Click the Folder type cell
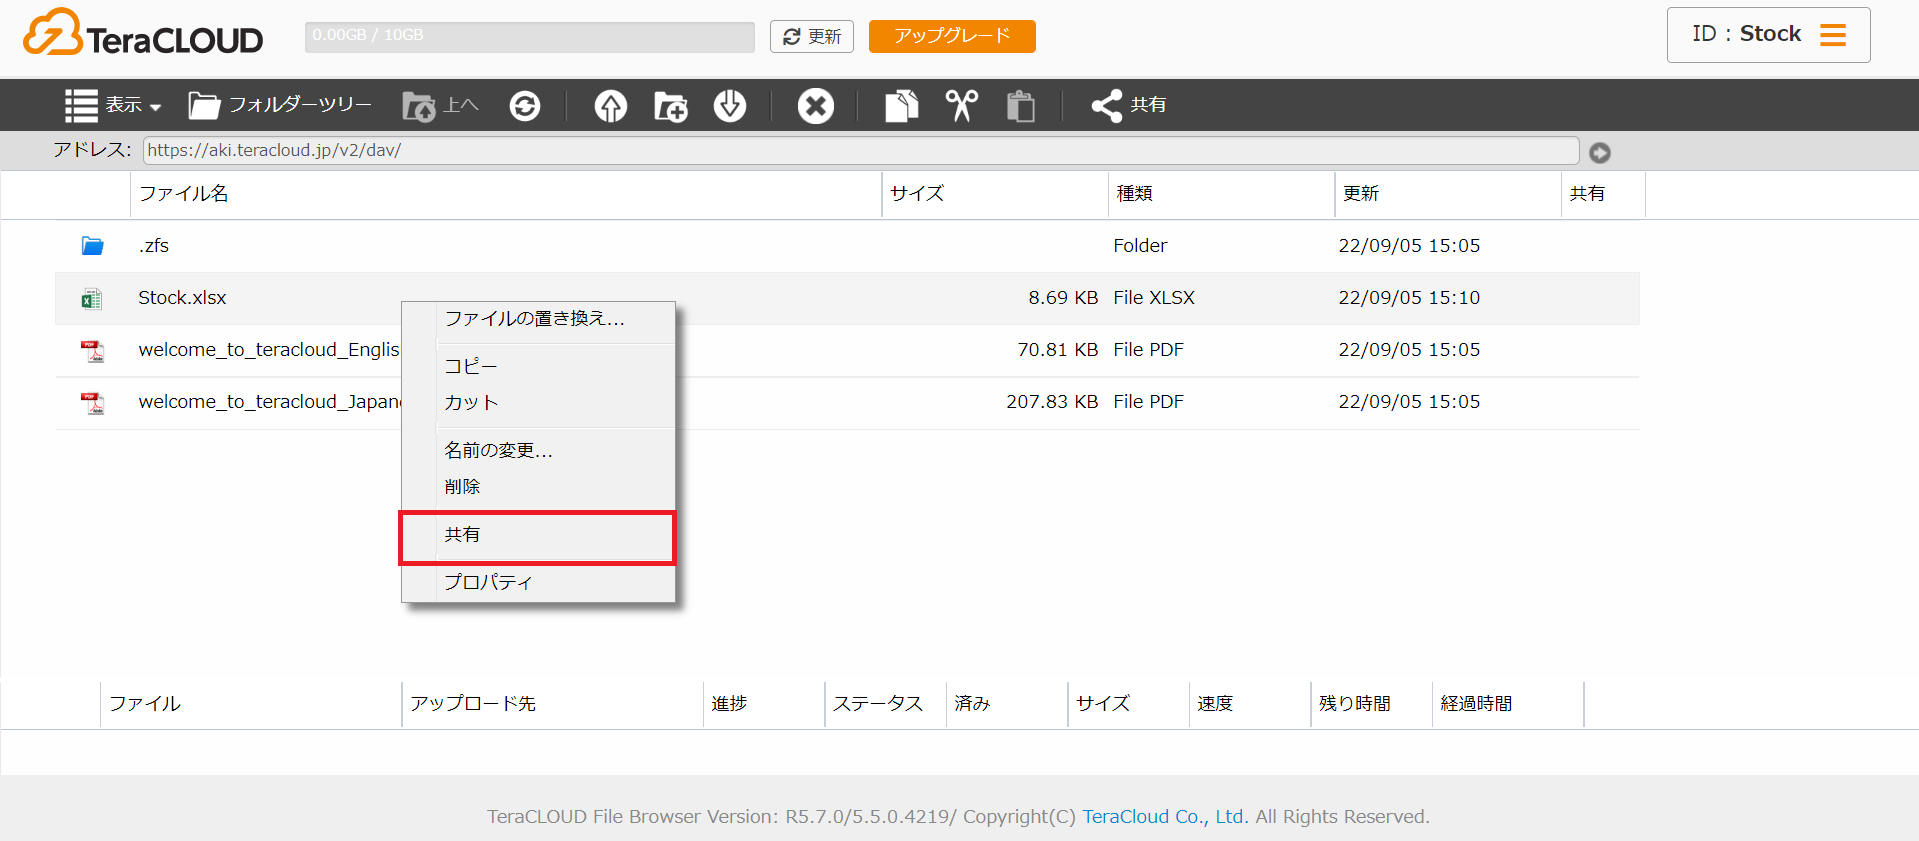This screenshot has width=1919, height=841. 1140,246
